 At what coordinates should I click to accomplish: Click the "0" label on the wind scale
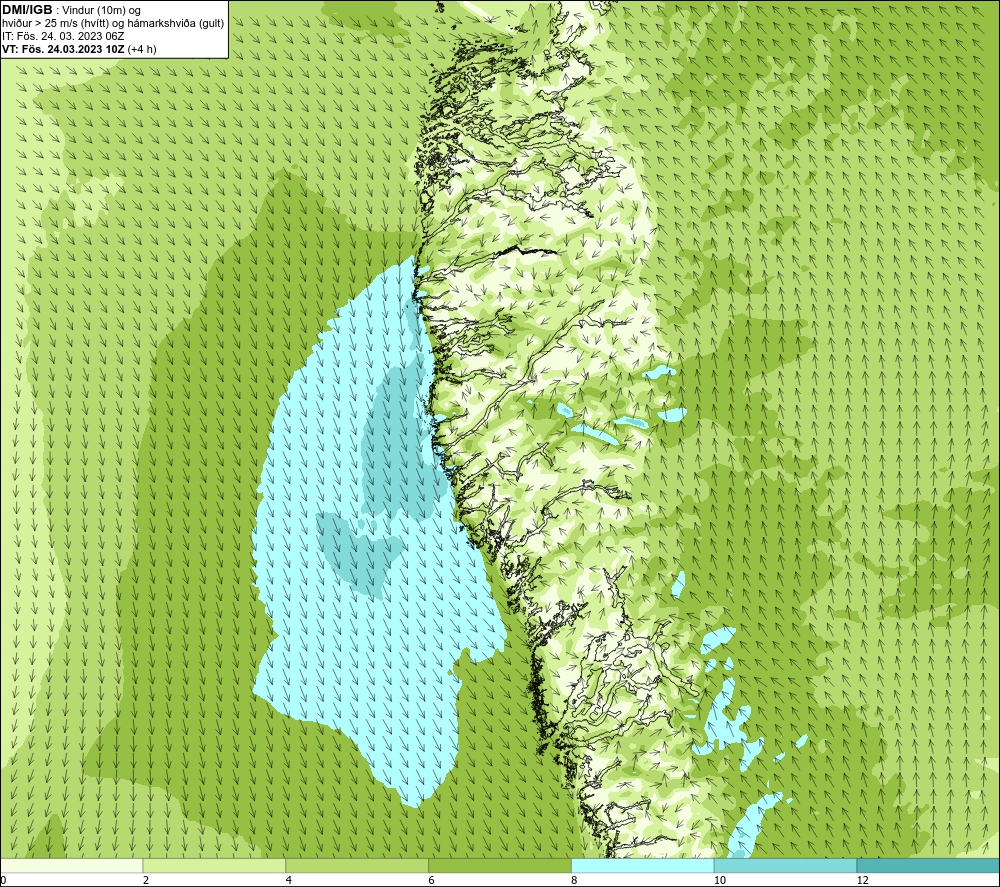(3, 880)
